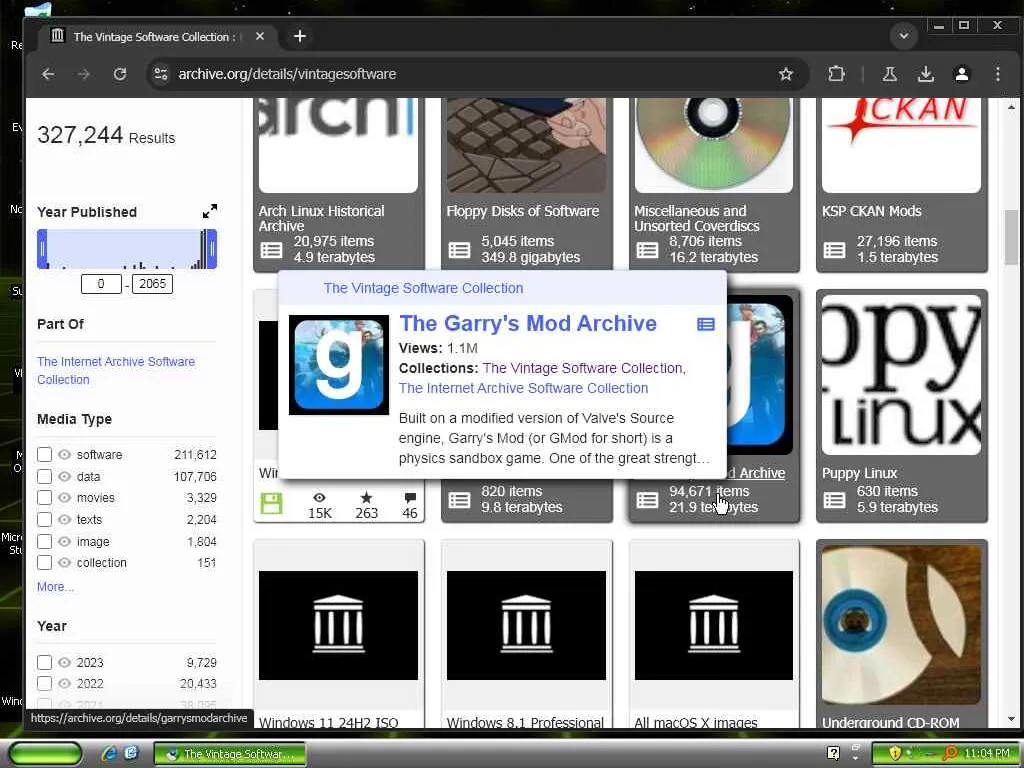Viewport: 1024px width, 768px height.
Task: Click the start year input showing 0
Action: (x=101, y=283)
